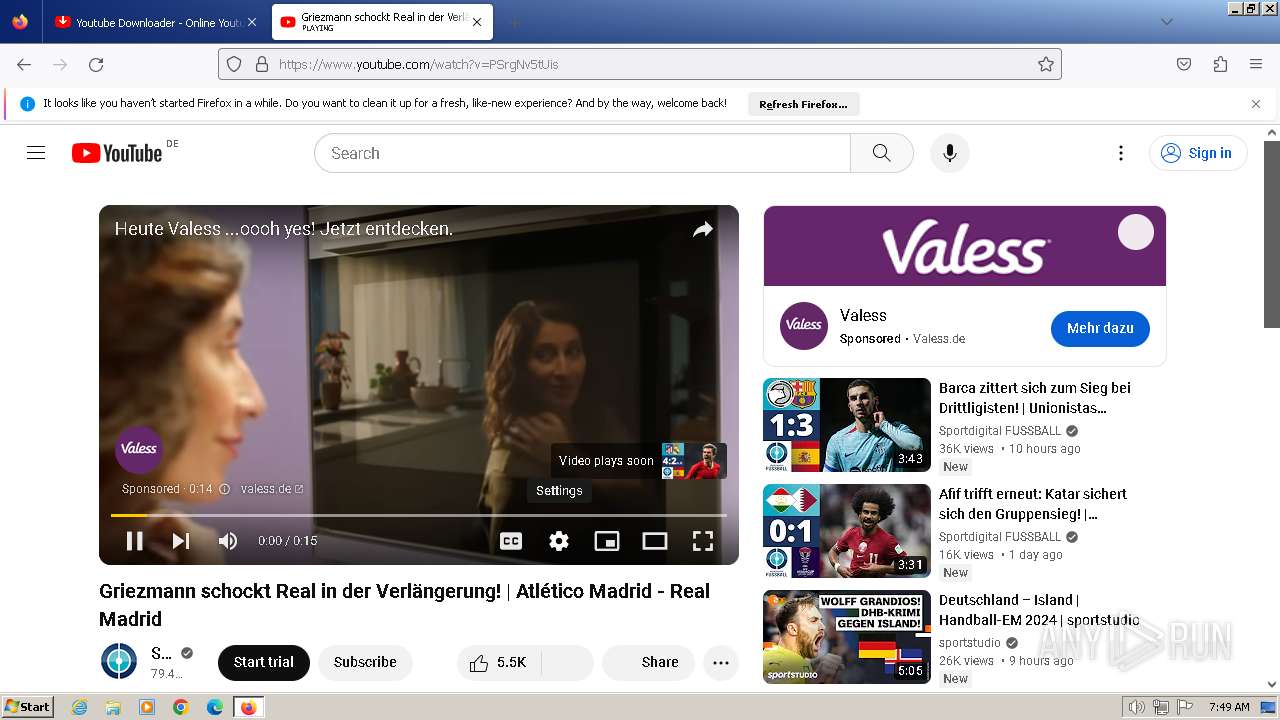Open the more actions ellipsis below video
1280x720 pixels.
pos(721,662)
